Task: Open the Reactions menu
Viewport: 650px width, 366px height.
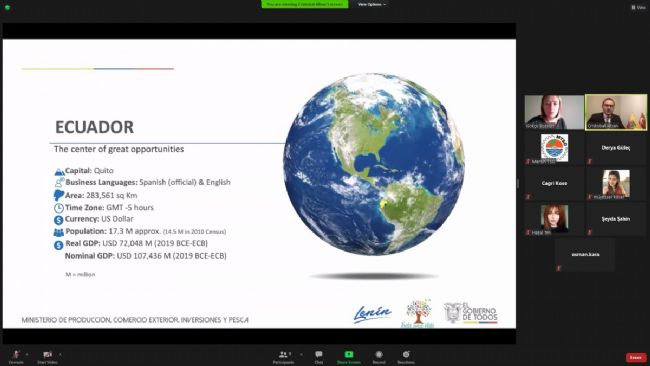Action: click(x=406, y=357)
